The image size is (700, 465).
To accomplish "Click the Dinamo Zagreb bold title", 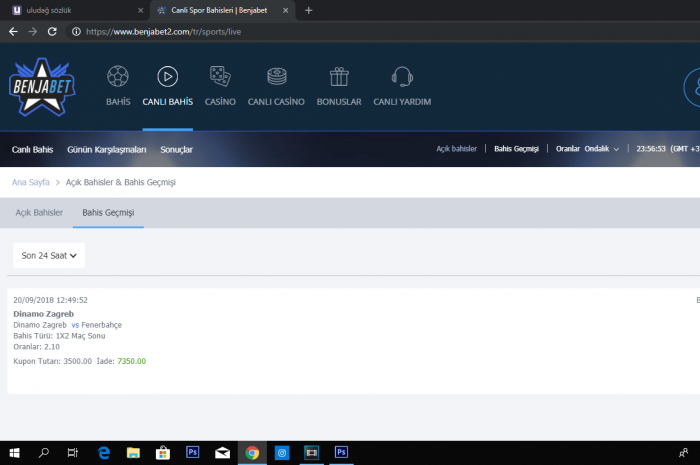I will point(43,314).
